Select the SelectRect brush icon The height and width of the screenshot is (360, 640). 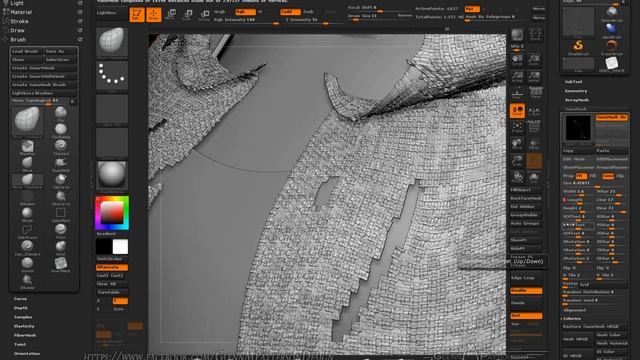pos(61,213)
